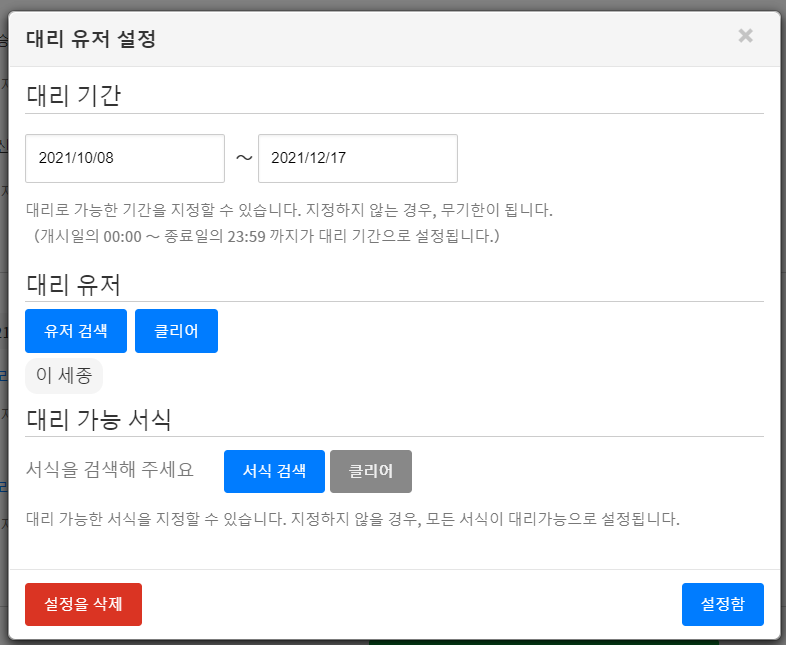Screen dimensions: 786x645
Task: Close the 대리 유저 설정 dialog
Action: (x=745, y=36)
